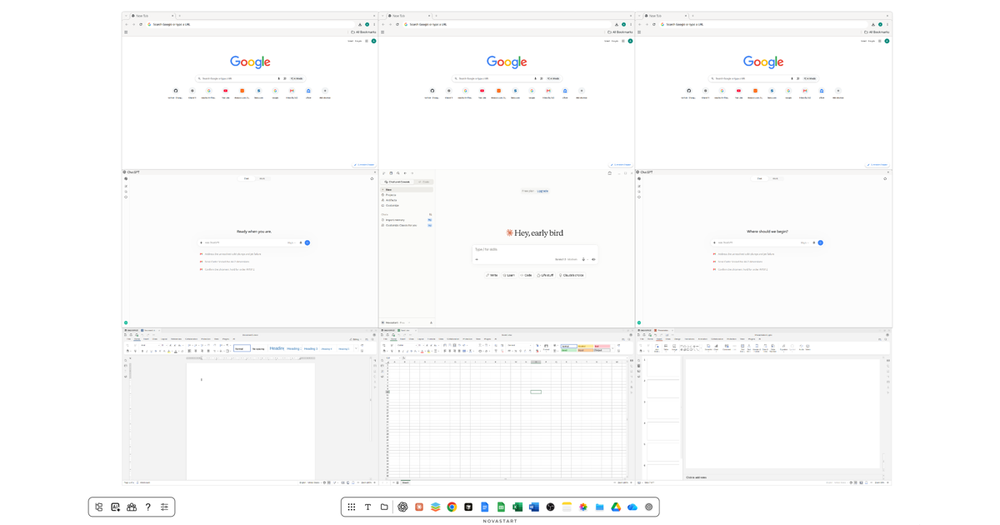The height and width of the screenshot is (525, 1000).
Task: Open the three-dot menu in the right Chrome window
Action: pyautogui.click(x=887, y=24)
